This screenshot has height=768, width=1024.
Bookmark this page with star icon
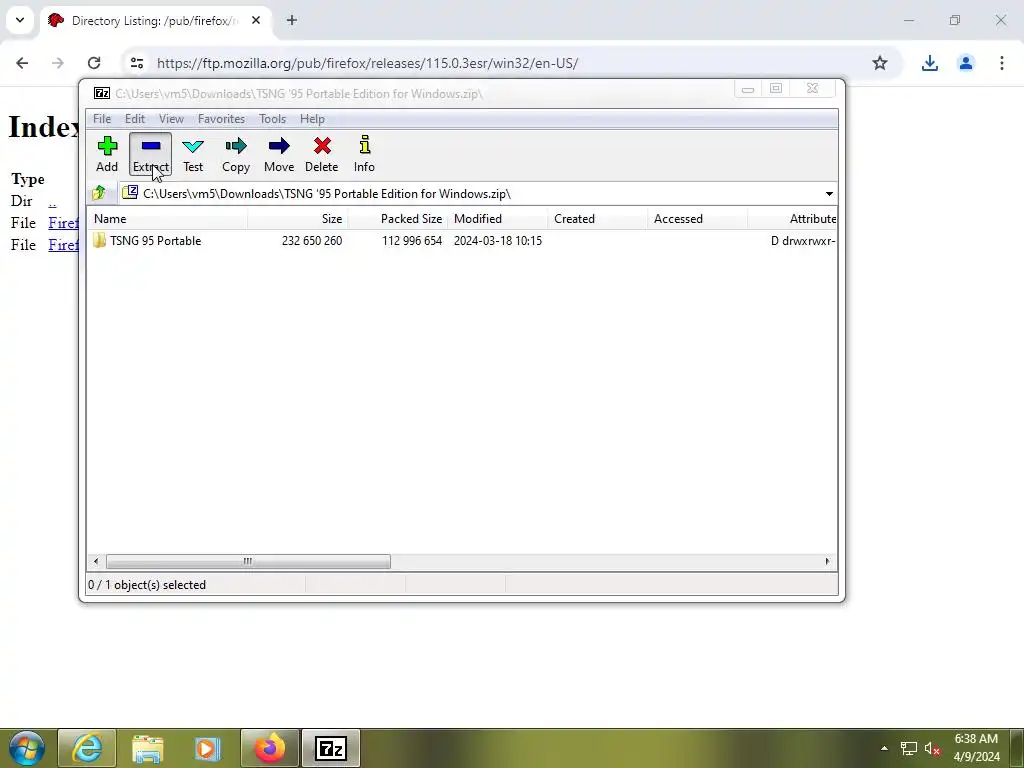click(880, 63)
